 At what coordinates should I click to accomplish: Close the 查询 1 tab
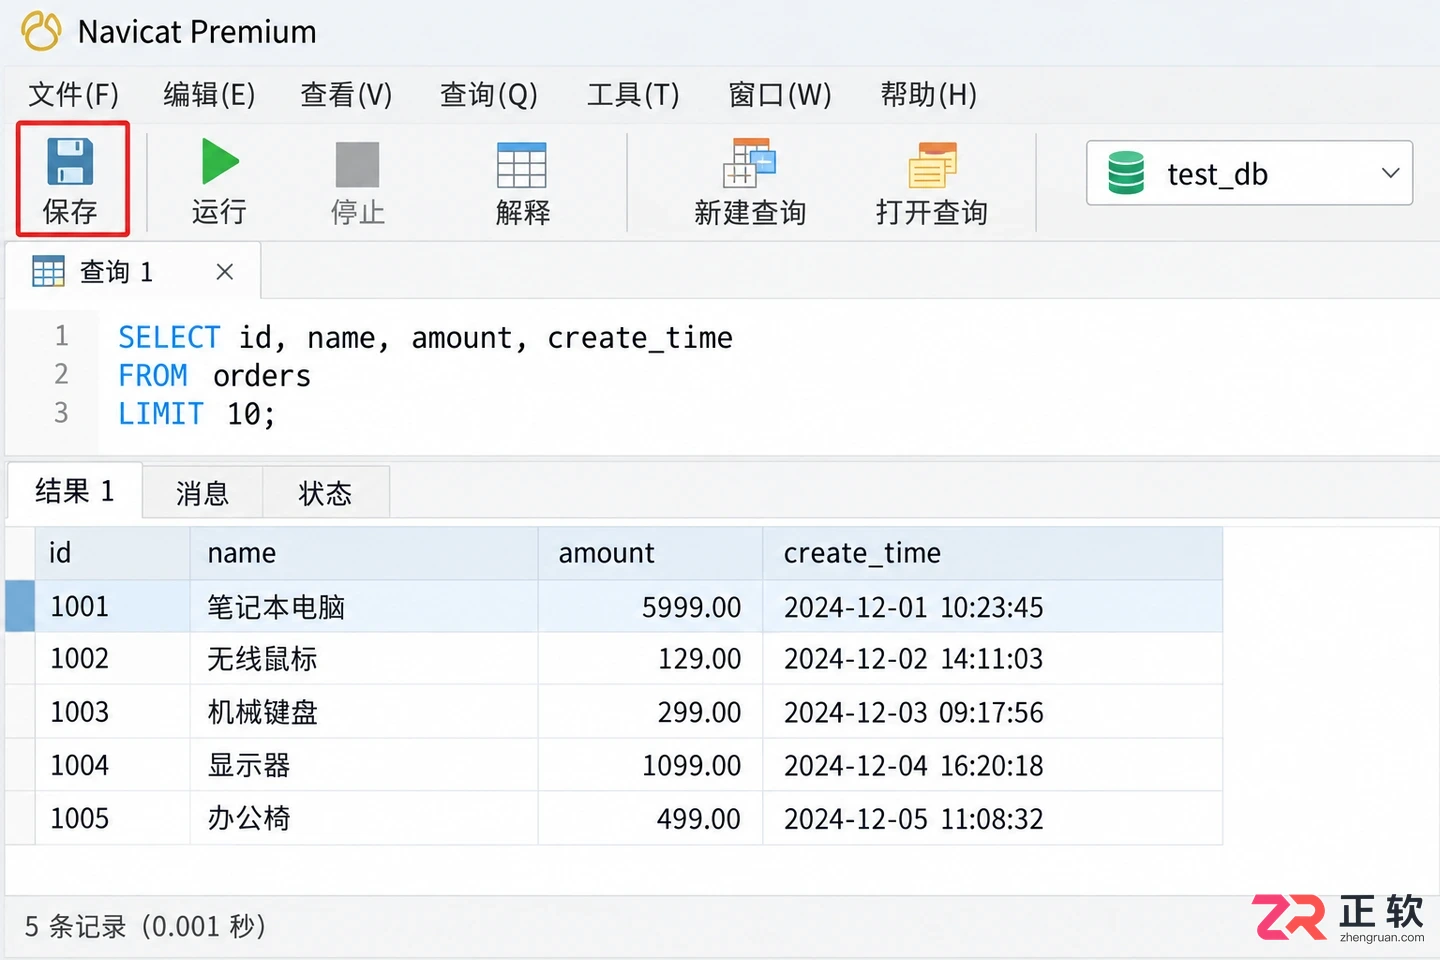point(225,272)
